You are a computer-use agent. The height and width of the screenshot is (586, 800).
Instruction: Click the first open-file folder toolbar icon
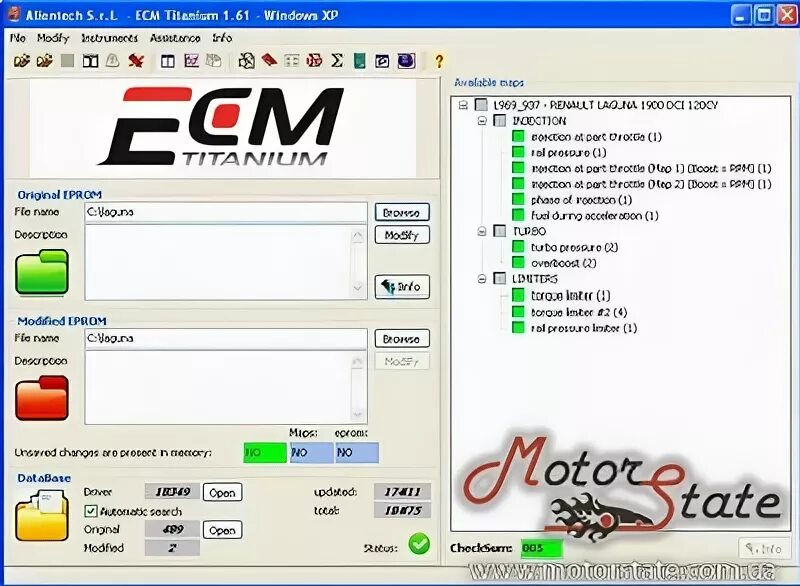pos(21,61)
